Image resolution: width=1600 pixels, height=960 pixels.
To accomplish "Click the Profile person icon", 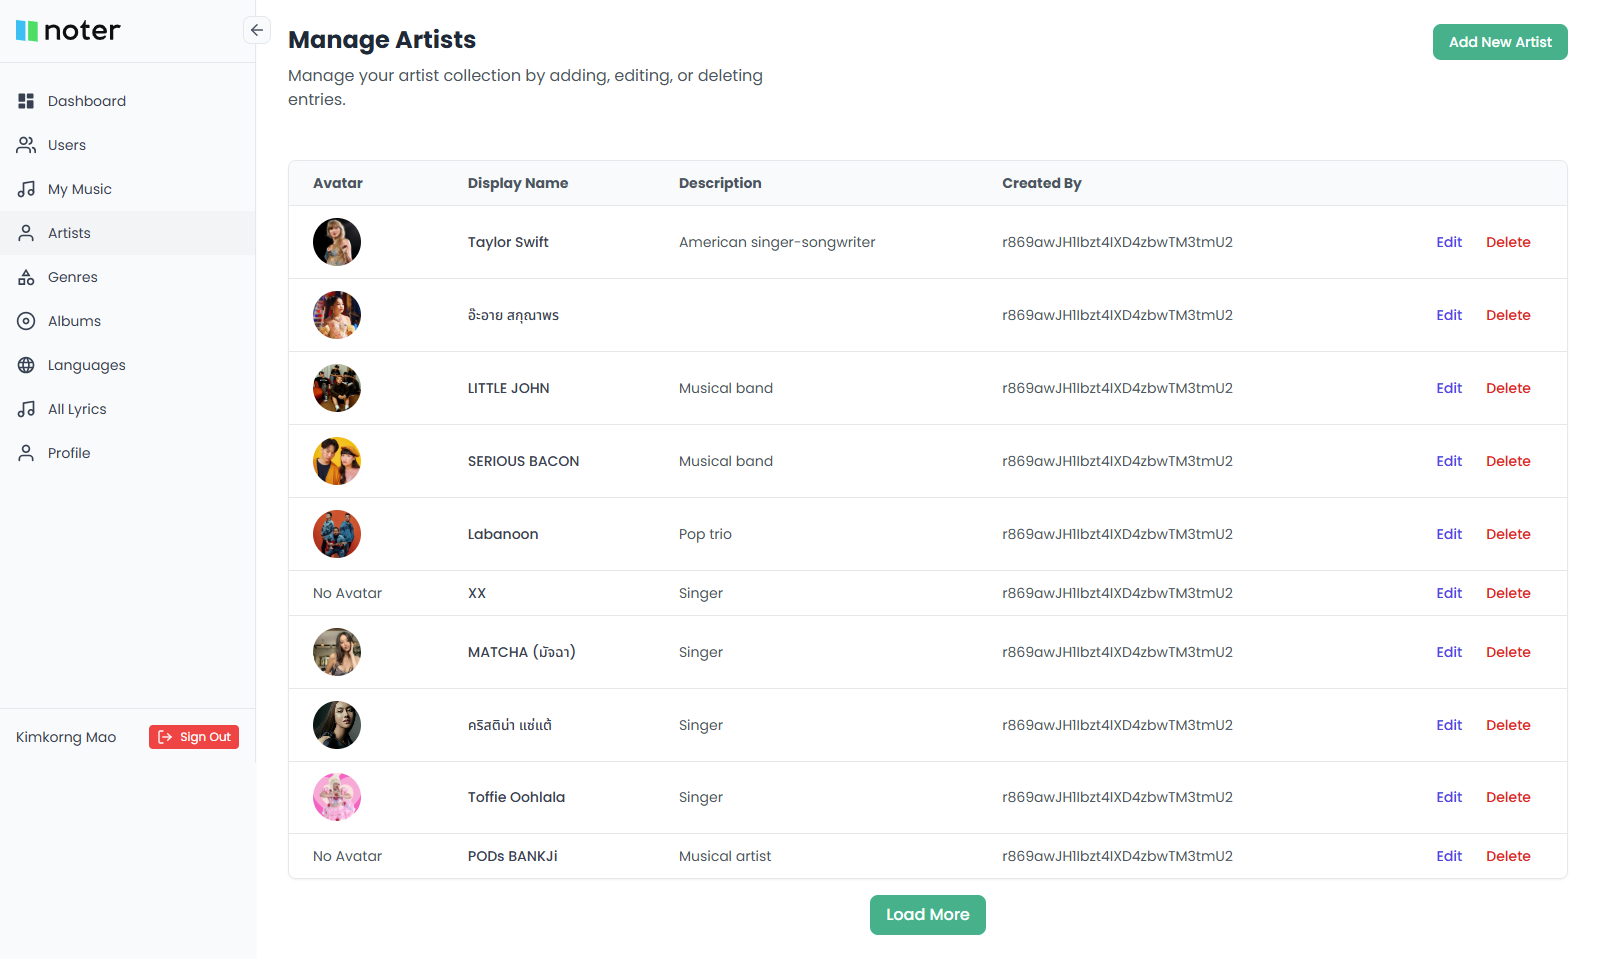I will [26, 453].
